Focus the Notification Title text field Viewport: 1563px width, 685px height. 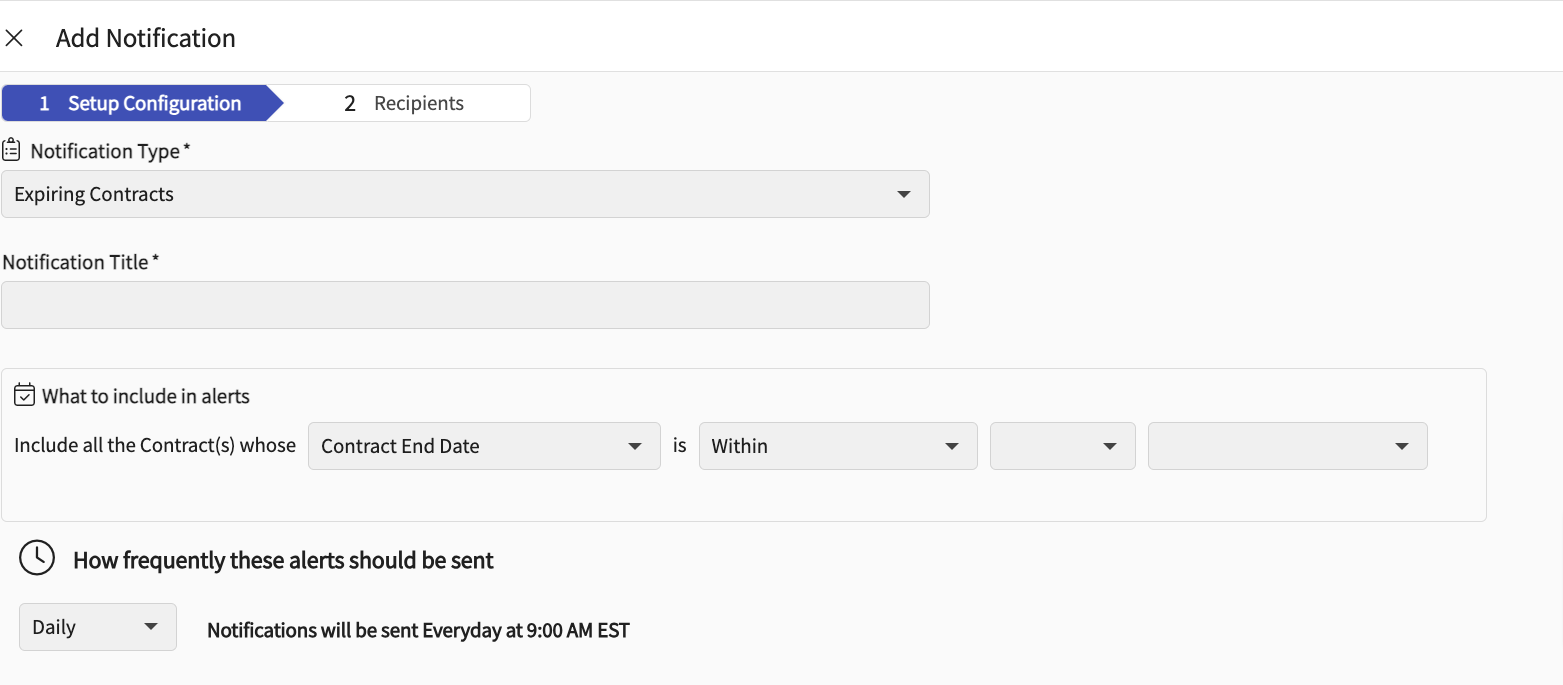pos(465,305)
